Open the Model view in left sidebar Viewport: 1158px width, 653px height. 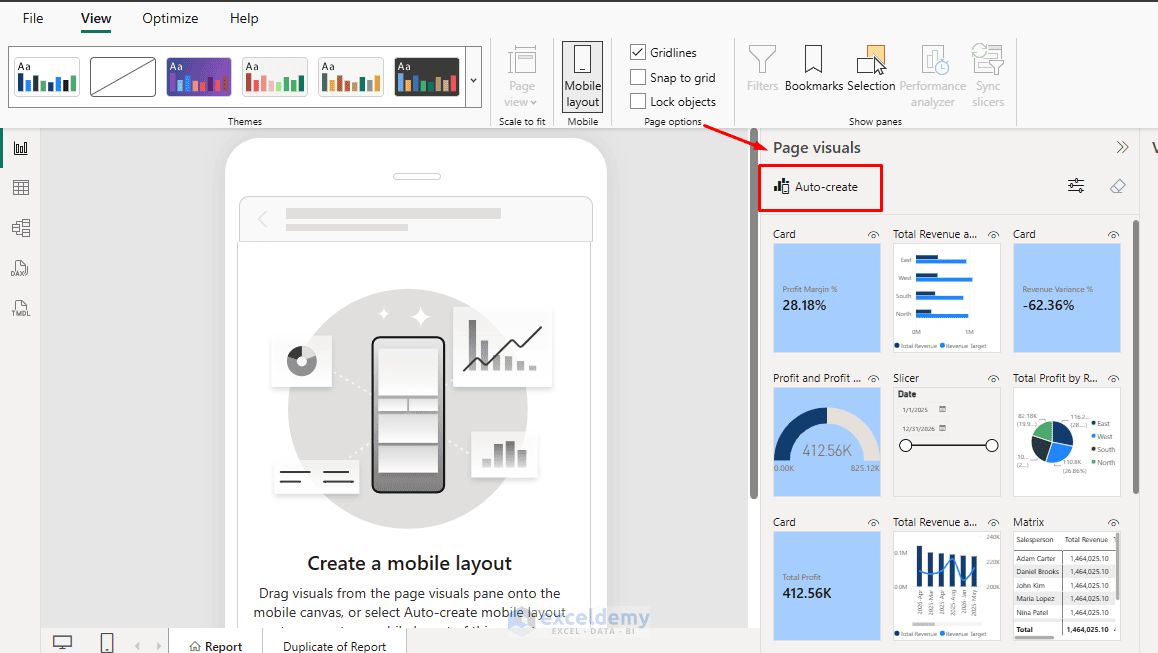pos(21,228)
